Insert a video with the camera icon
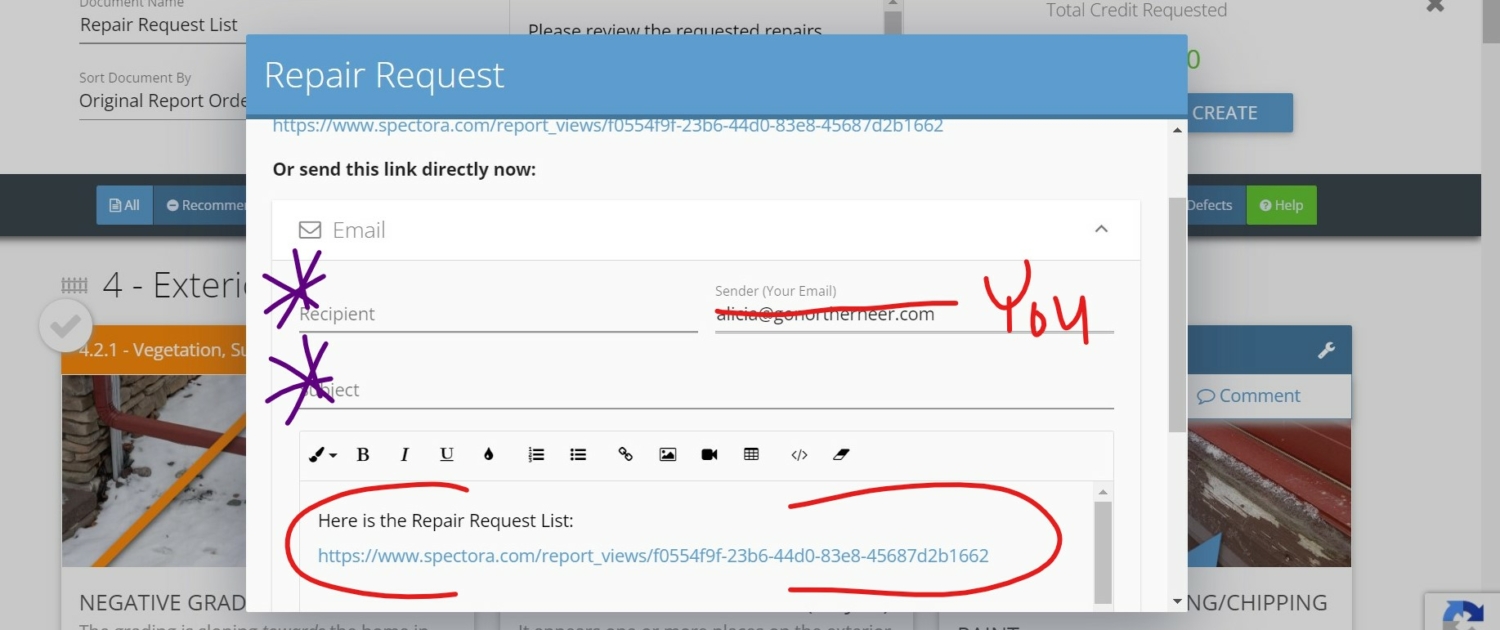 tap(710, 455)
